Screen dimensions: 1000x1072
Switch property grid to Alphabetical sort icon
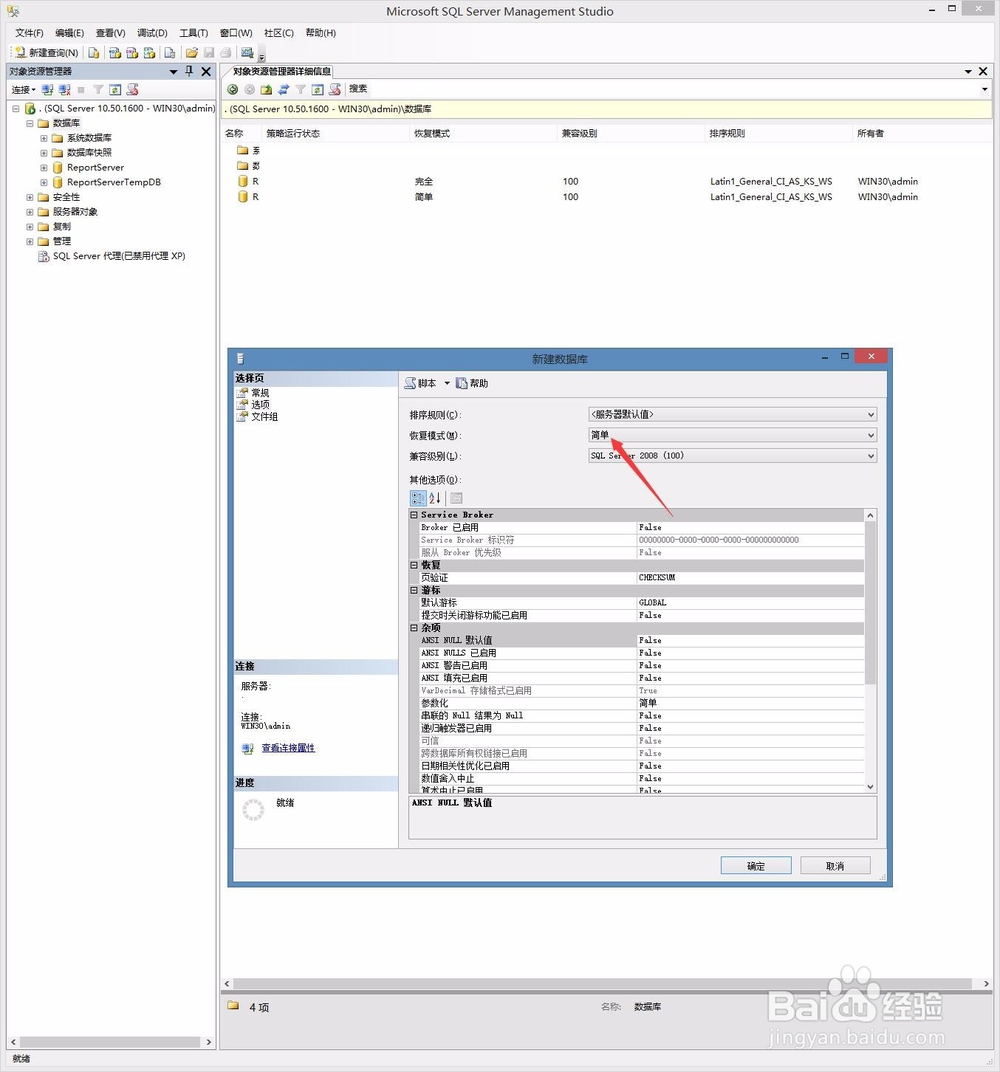click(435, 498)
